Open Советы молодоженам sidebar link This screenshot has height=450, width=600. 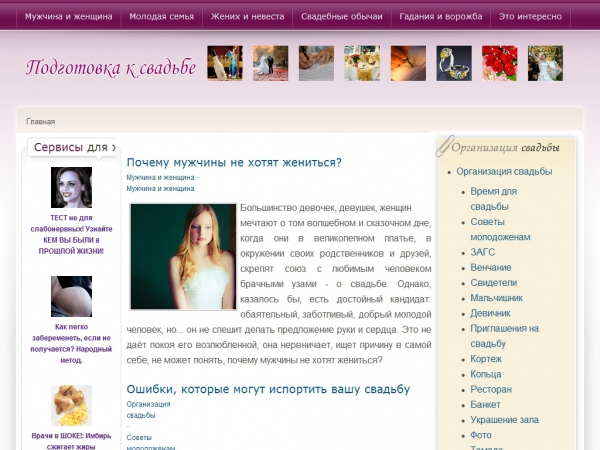point(500,230)
